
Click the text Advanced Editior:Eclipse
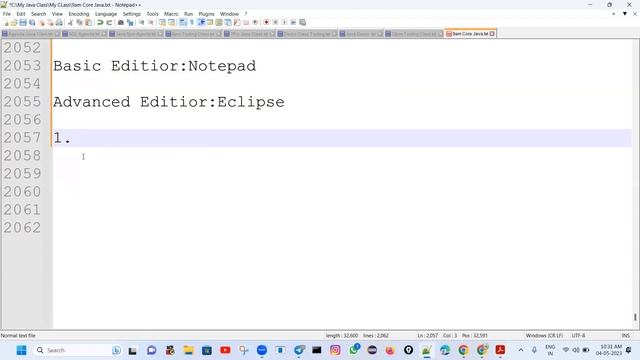pyautogui.click(x=169, y=102)
